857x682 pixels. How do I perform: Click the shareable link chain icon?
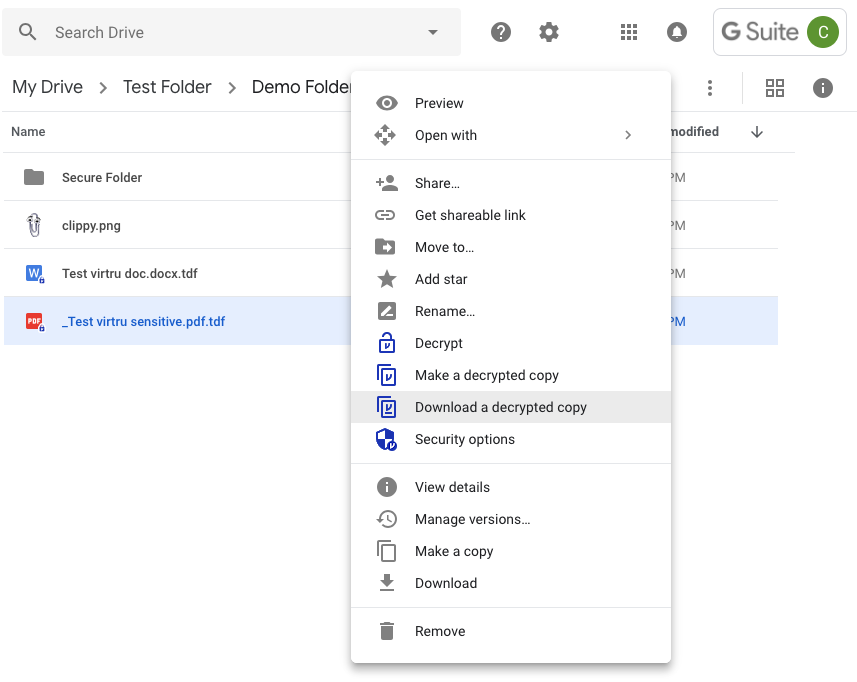coord(385,215)
